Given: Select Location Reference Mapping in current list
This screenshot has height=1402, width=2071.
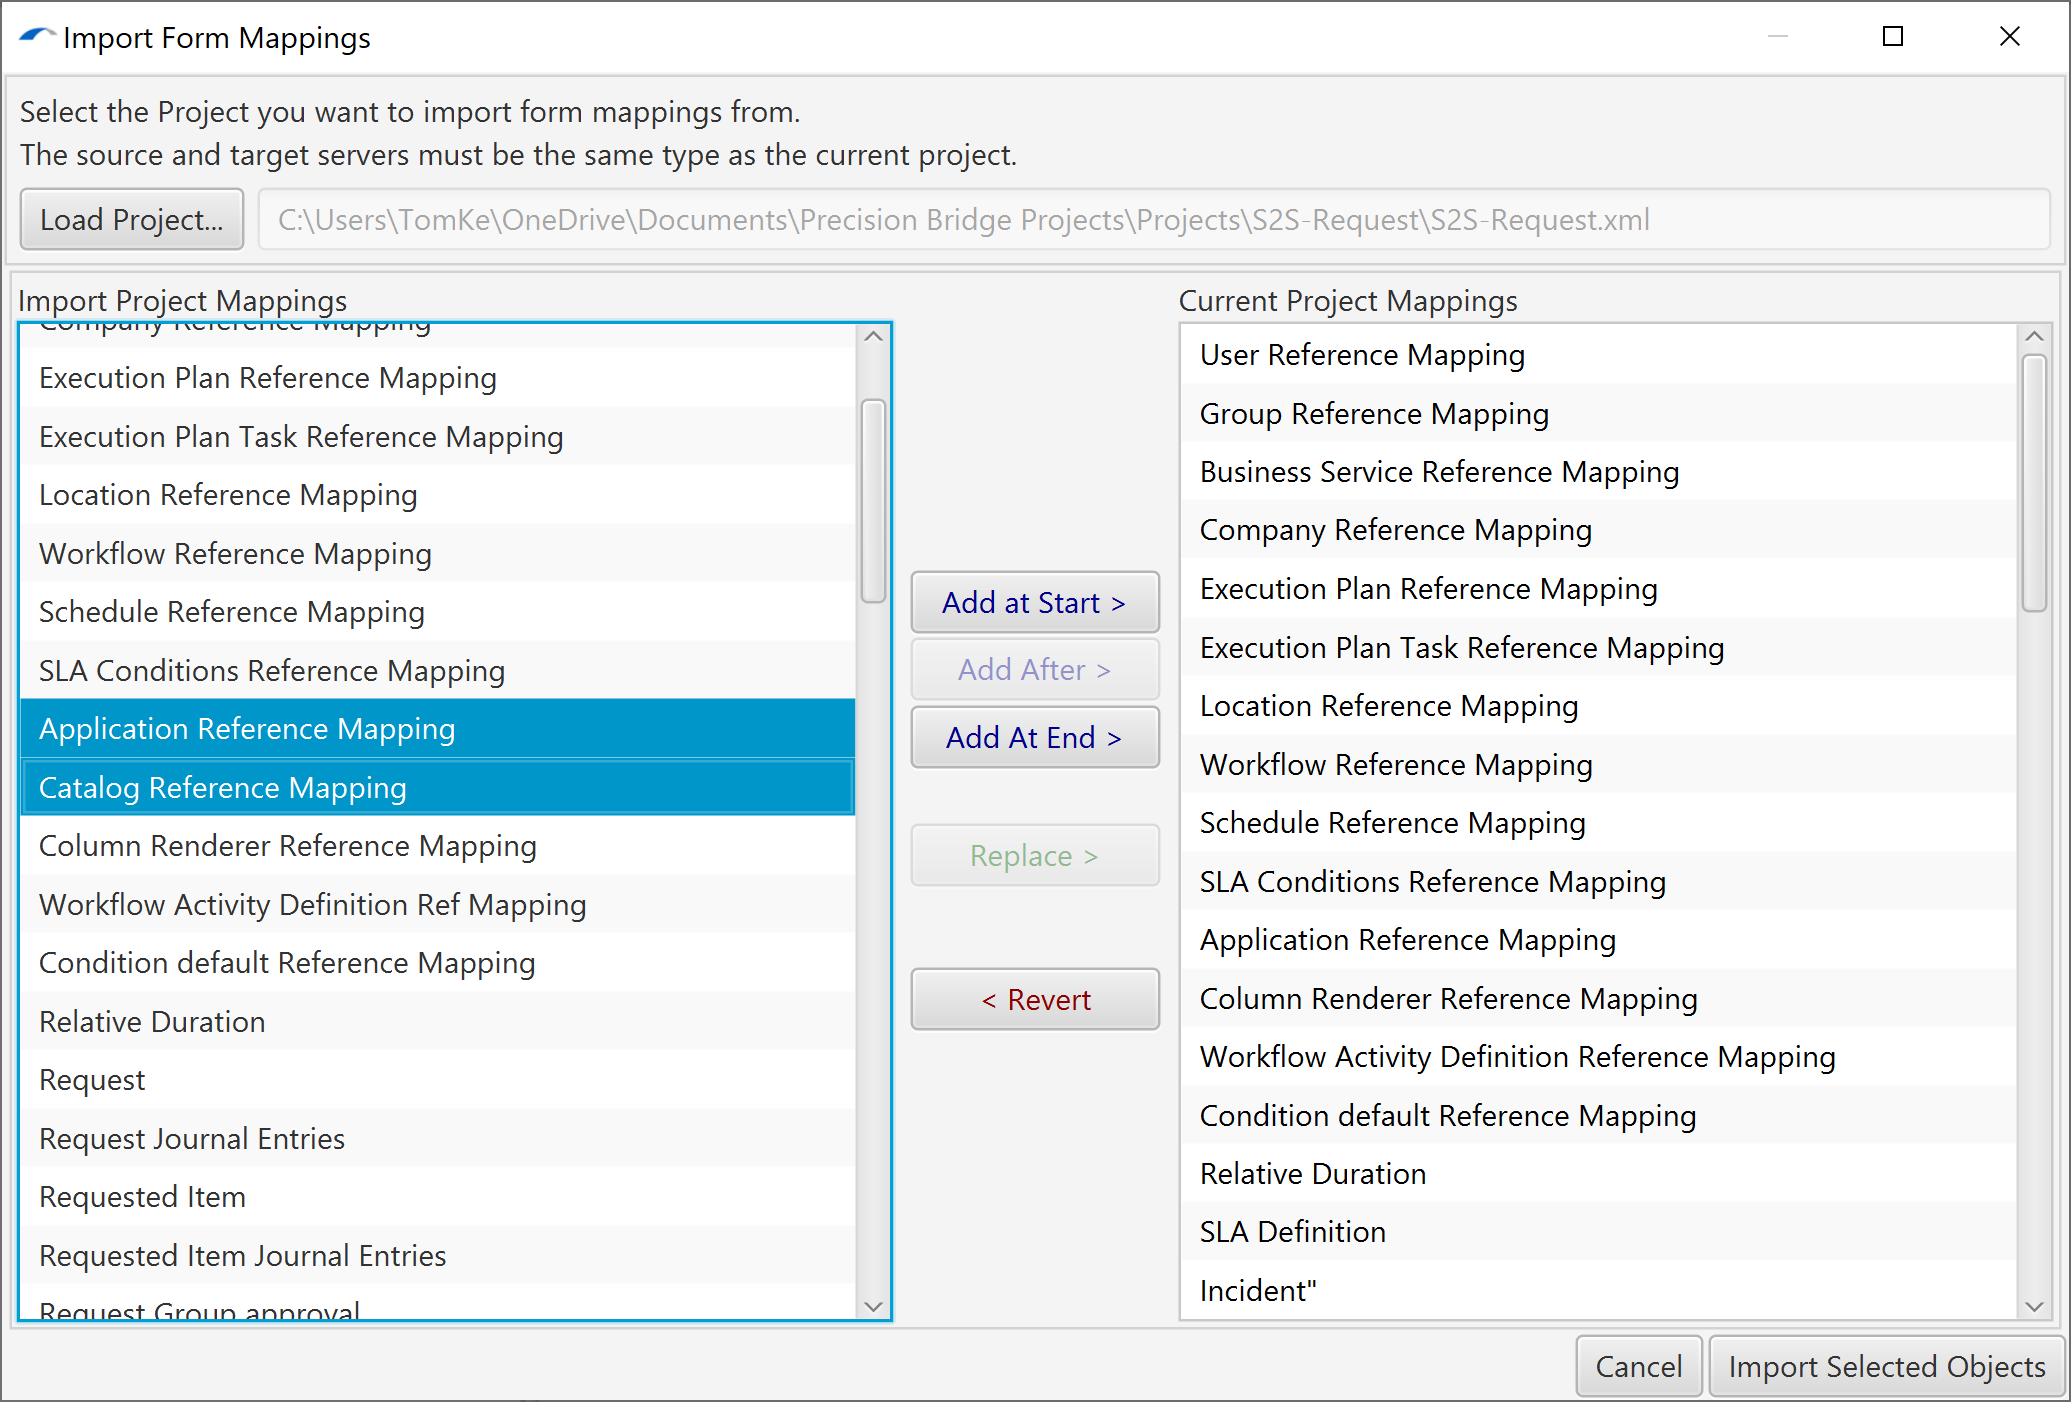Looking at the screenshot, I should point(1599,706).
